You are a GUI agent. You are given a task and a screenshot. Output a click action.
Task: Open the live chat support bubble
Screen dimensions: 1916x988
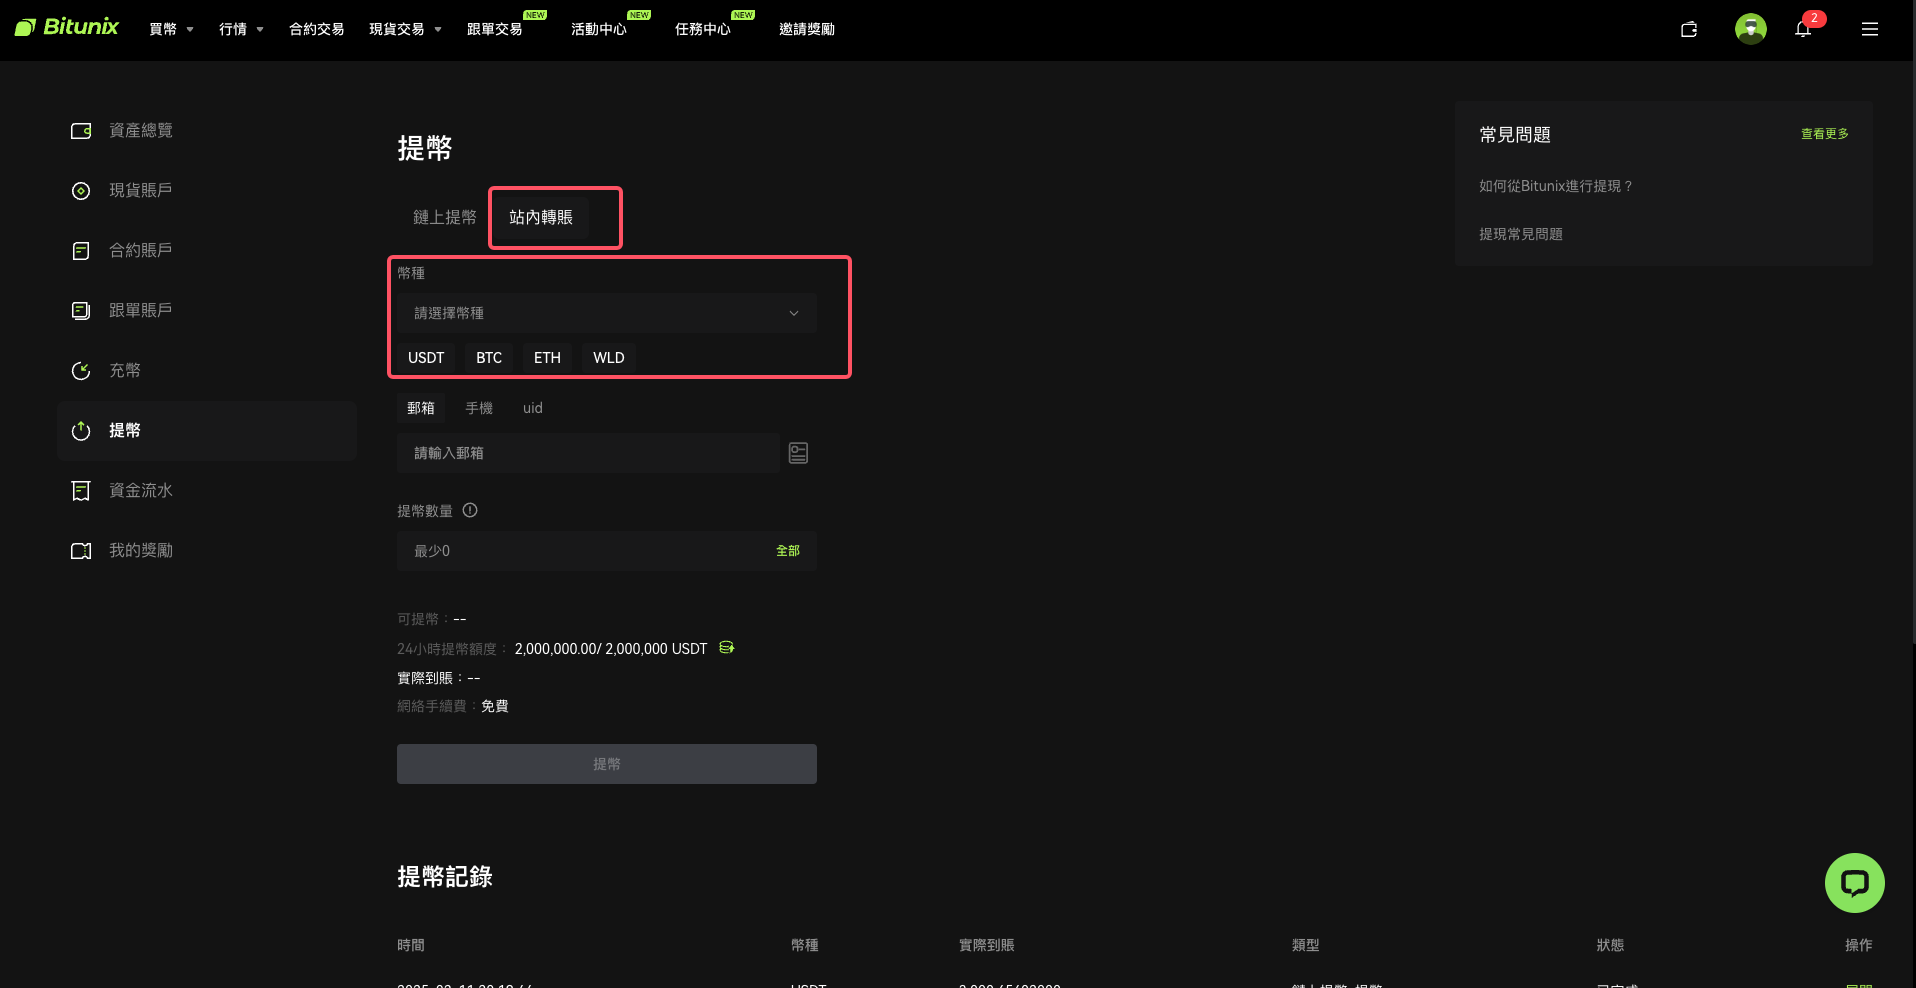[x=1855, y=883]
